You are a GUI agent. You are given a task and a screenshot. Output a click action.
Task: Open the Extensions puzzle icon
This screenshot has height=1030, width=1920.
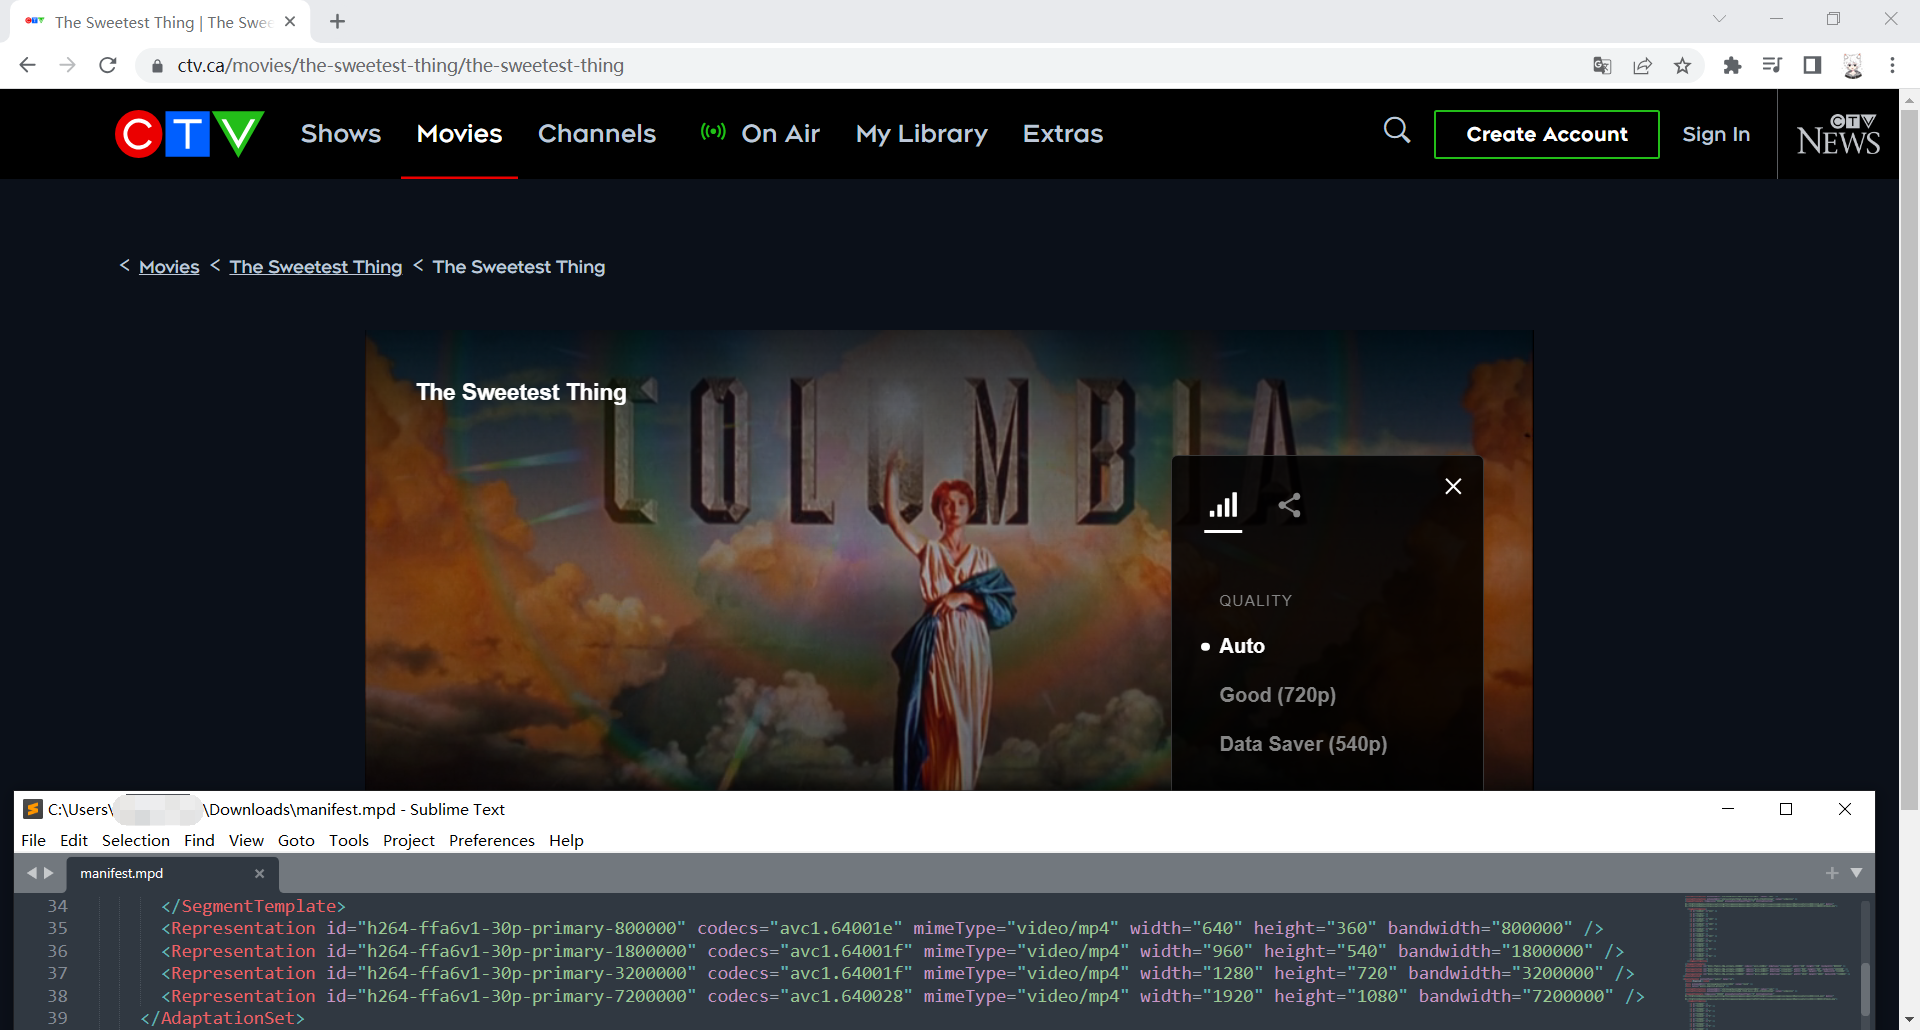coord(1732,65)
